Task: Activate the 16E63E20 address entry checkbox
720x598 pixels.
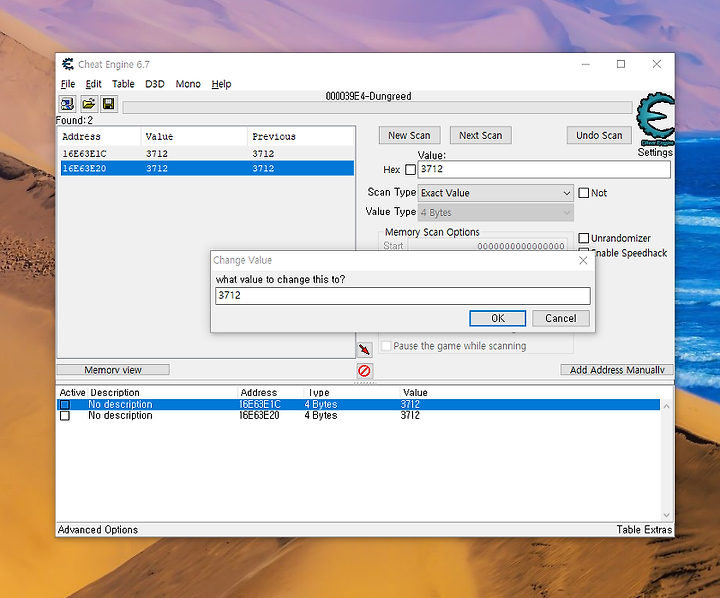Action: pyautogui.click(x=65, y=416)
